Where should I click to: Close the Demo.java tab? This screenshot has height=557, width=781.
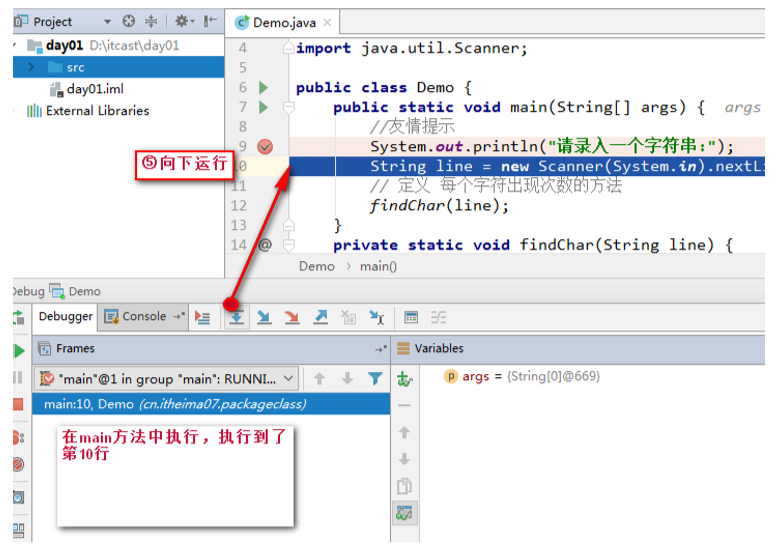pos(327,22)
